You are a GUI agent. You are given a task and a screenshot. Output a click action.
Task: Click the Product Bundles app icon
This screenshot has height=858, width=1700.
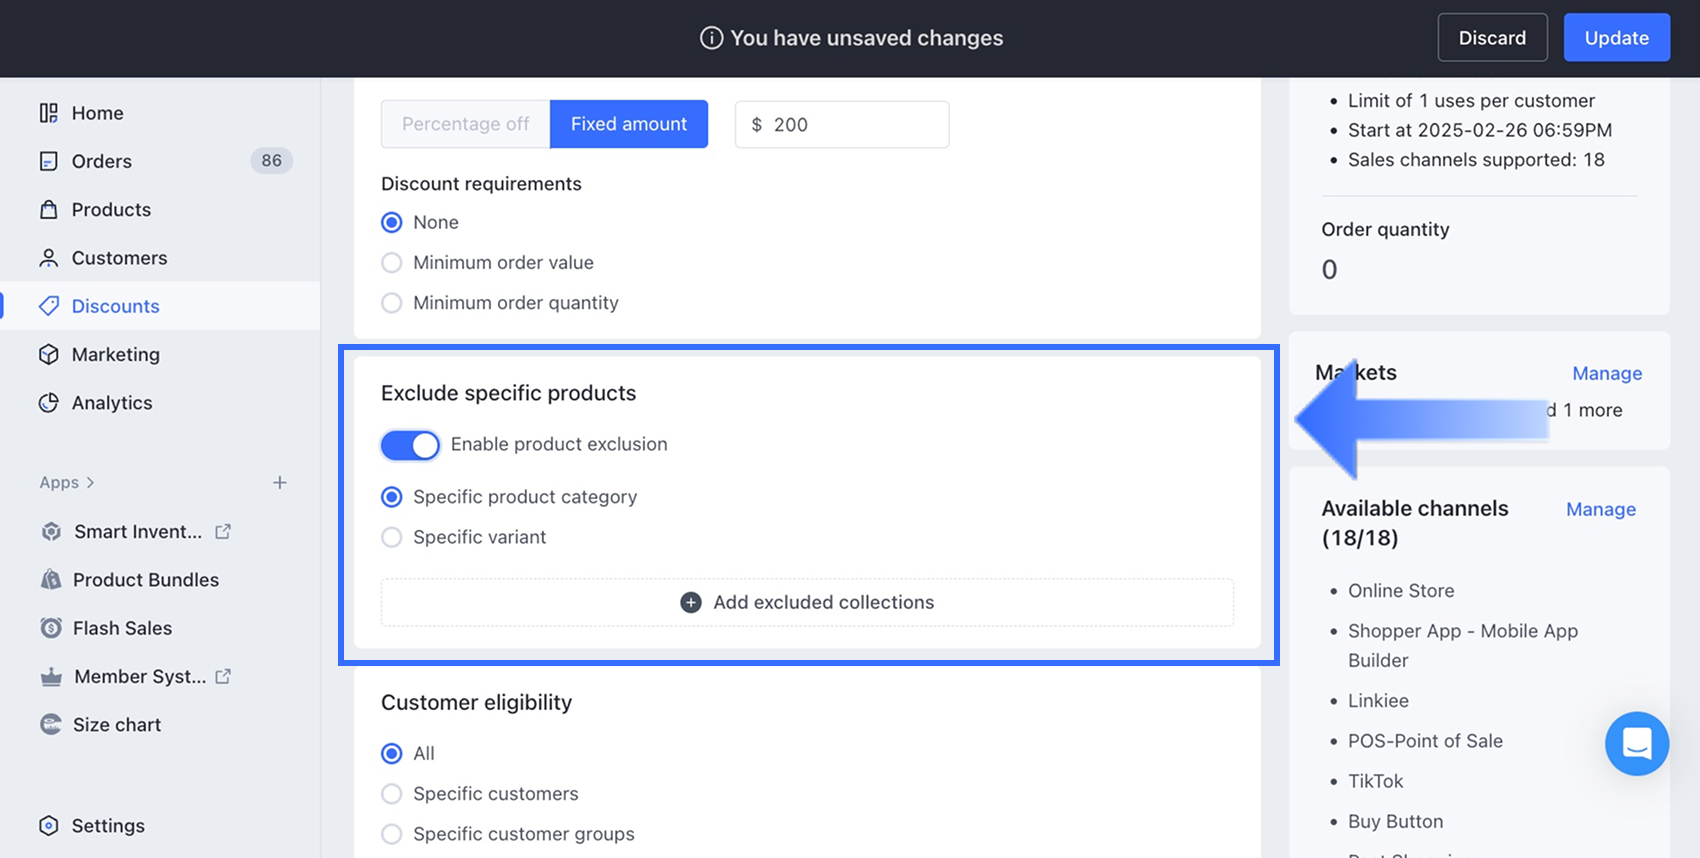[51, 580]
